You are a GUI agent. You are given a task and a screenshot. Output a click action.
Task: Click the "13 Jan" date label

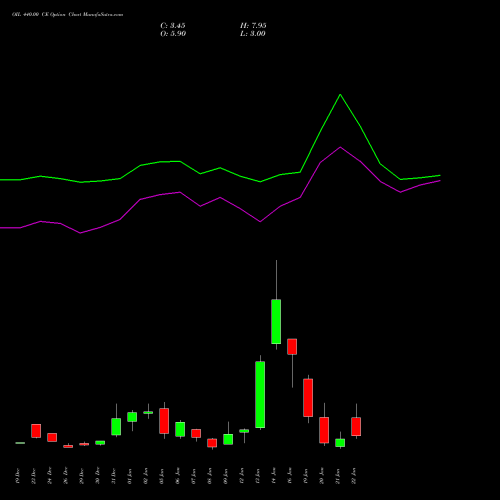[258, 476]
